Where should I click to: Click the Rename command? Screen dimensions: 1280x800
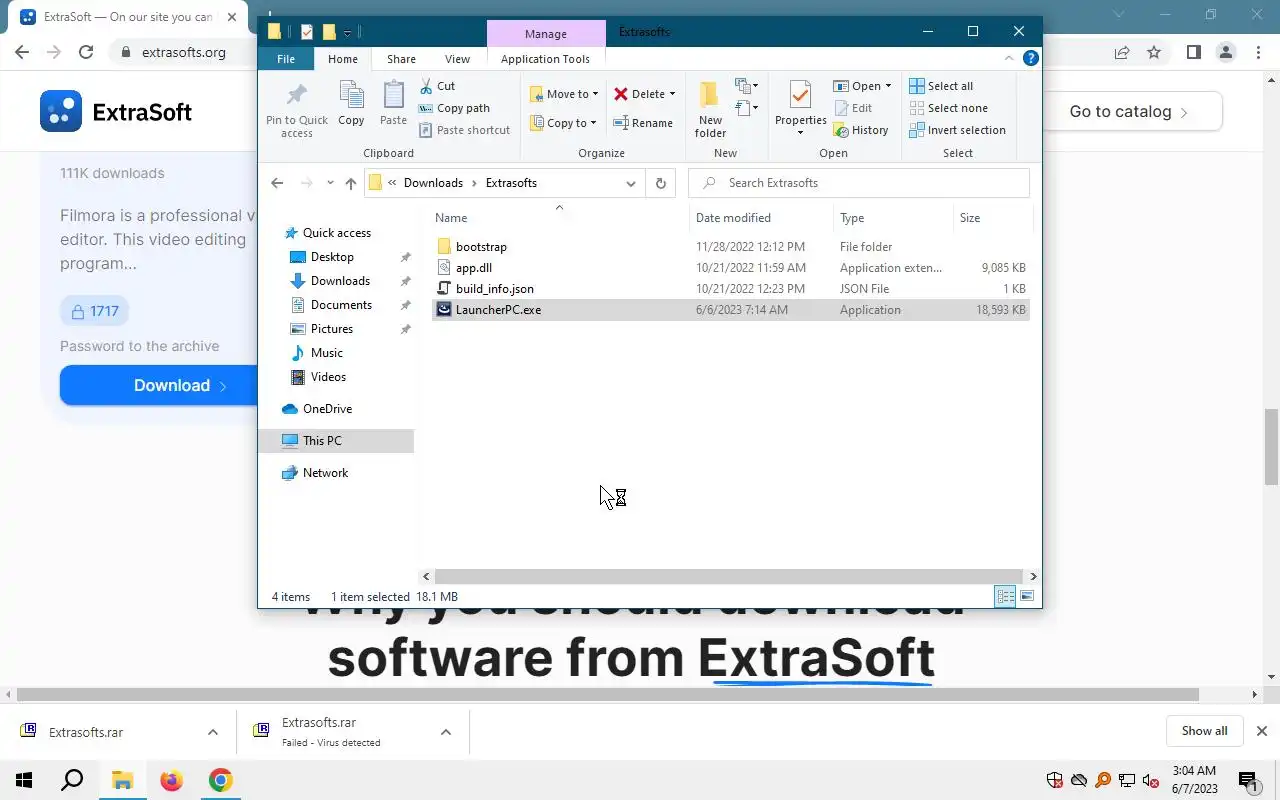643,123
